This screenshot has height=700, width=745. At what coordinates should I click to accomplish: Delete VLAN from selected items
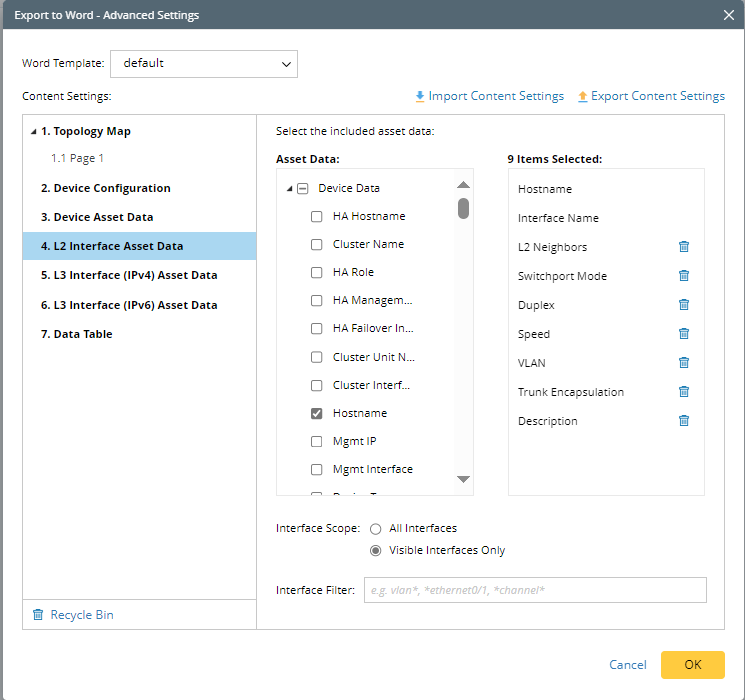click(684, 363)
